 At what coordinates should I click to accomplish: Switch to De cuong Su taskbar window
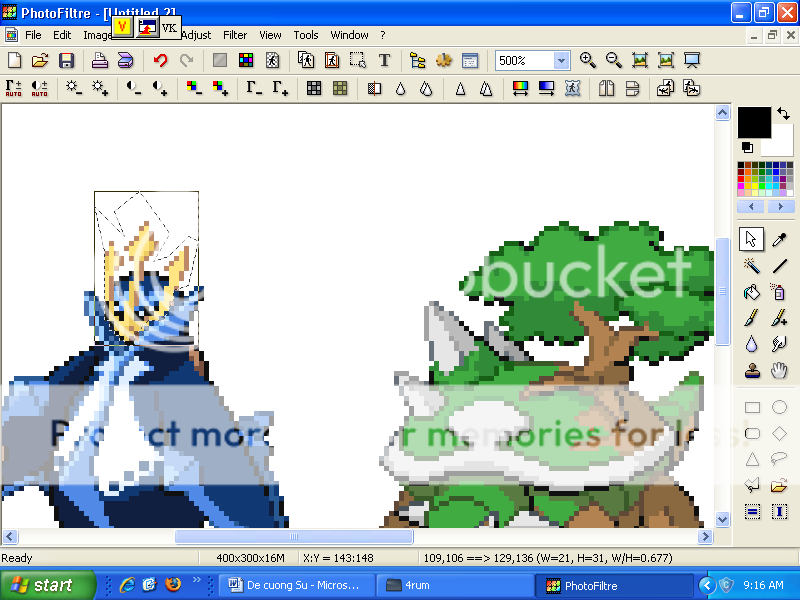tap(296, 585)
